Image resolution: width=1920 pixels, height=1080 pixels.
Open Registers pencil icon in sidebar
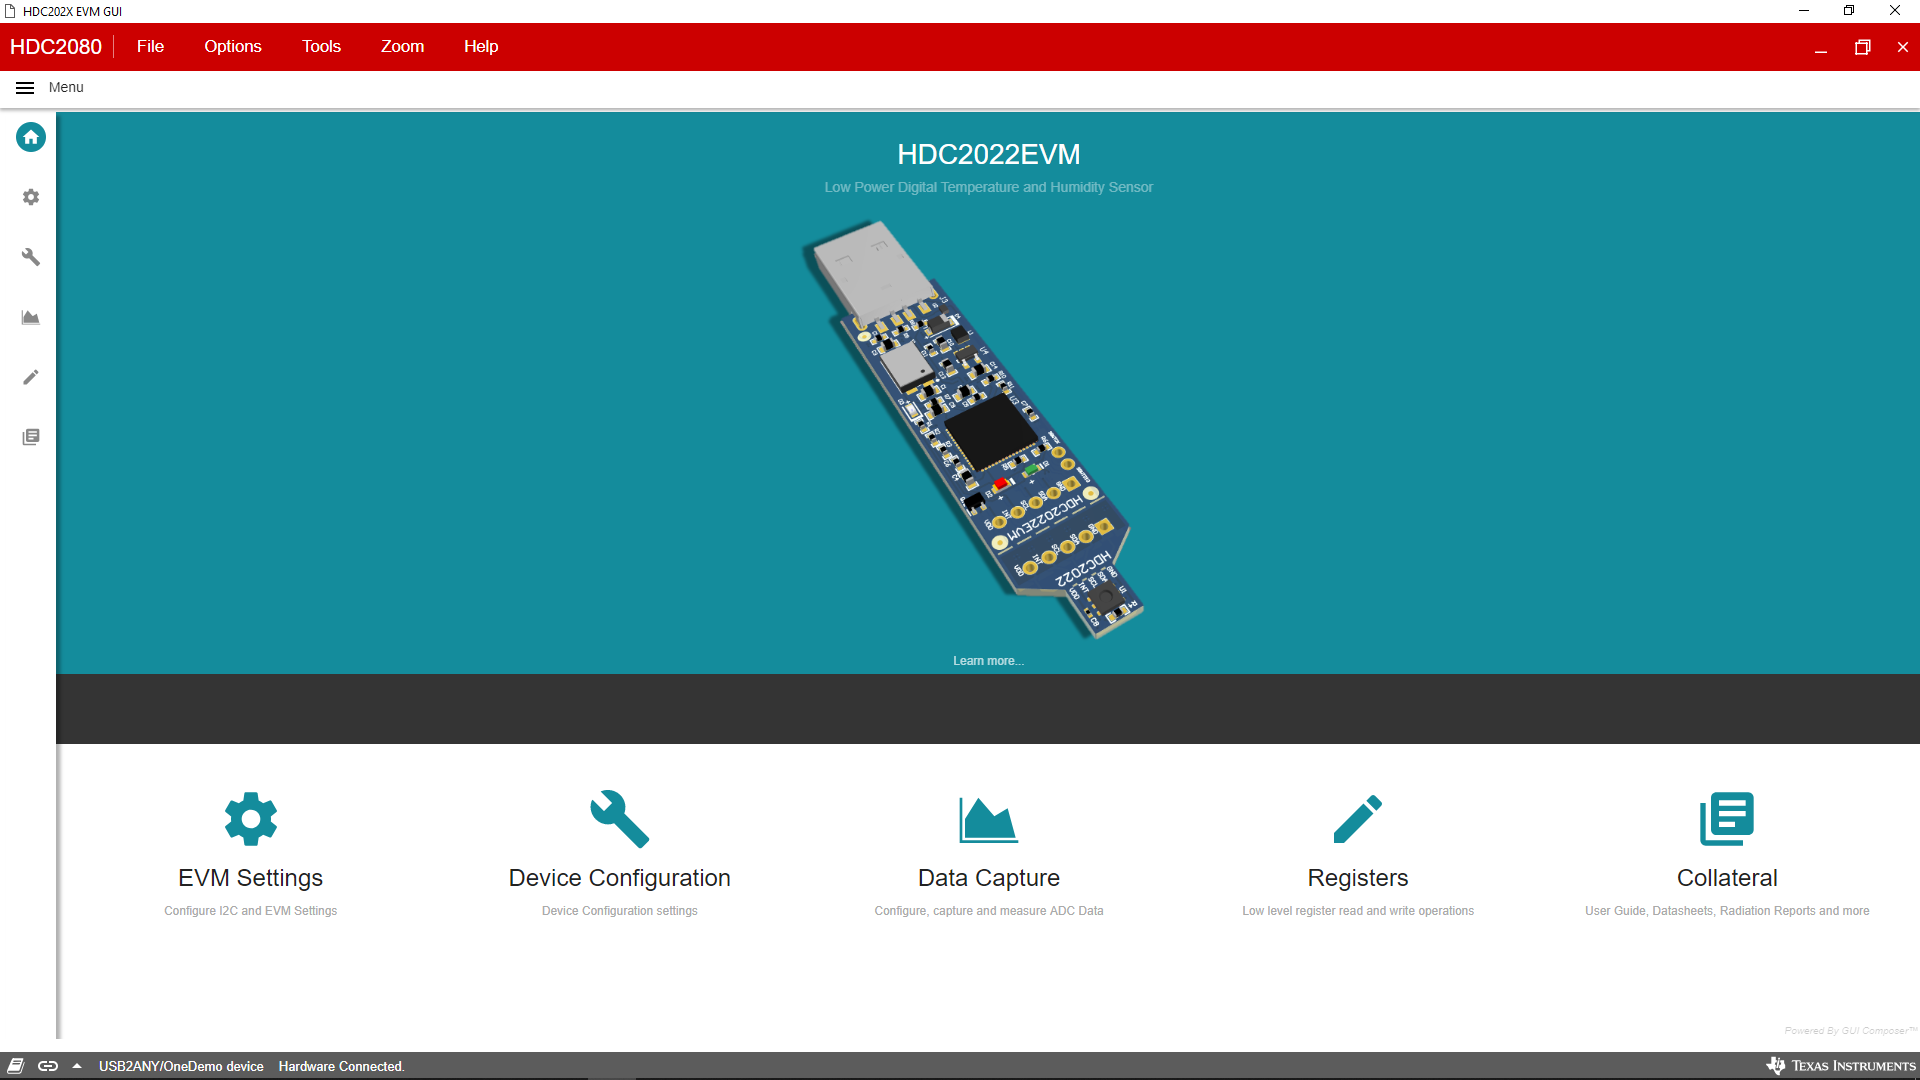(31, 377)
